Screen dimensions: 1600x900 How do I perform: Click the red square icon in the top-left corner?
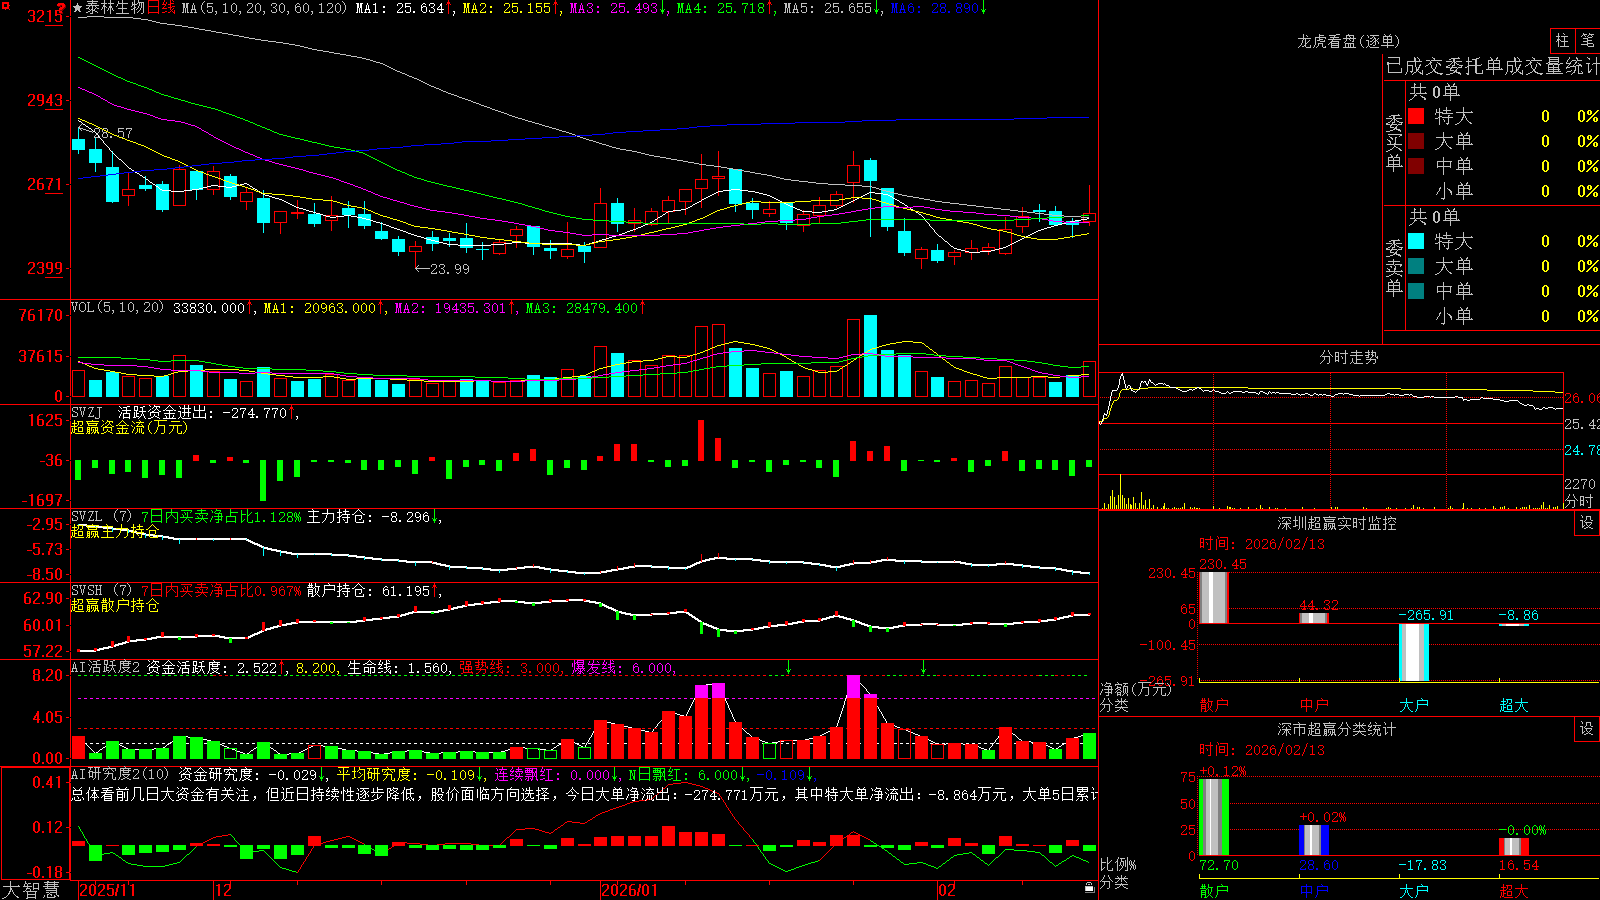pyautogui.click(x=6, y=6)
